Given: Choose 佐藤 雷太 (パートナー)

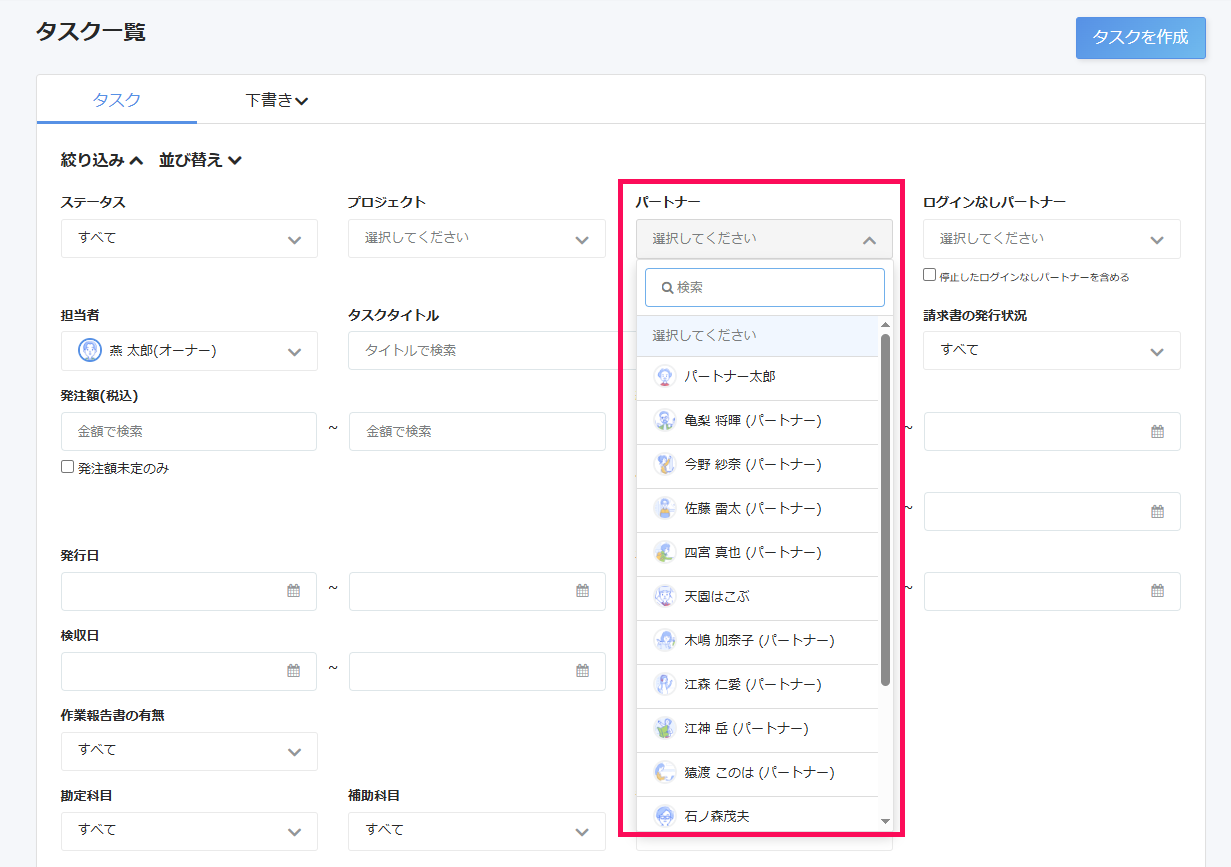Looking at the screenshot, I should (x=757, y=509).
